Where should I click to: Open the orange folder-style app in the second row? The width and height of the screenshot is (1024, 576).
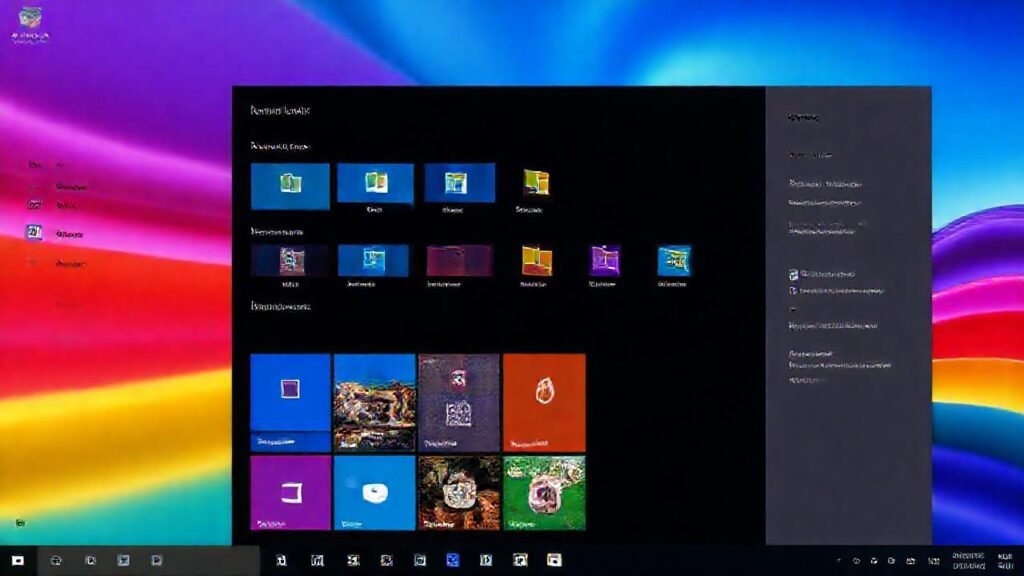coord(536,262)
